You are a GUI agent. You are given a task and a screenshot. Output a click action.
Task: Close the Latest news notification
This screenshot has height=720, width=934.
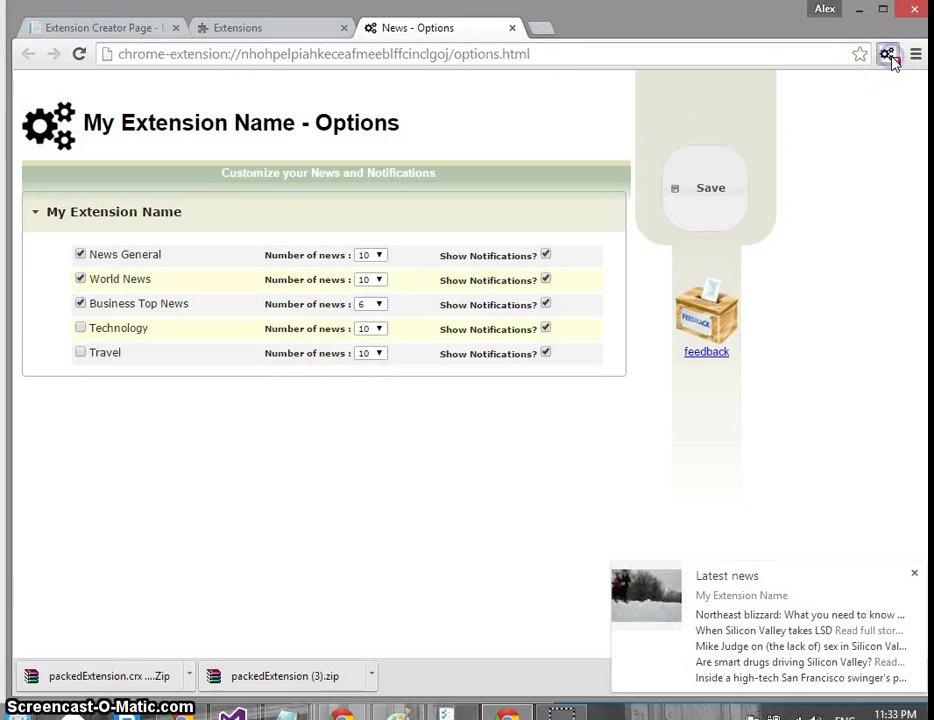pyautogui.click(x=914, y=573)
